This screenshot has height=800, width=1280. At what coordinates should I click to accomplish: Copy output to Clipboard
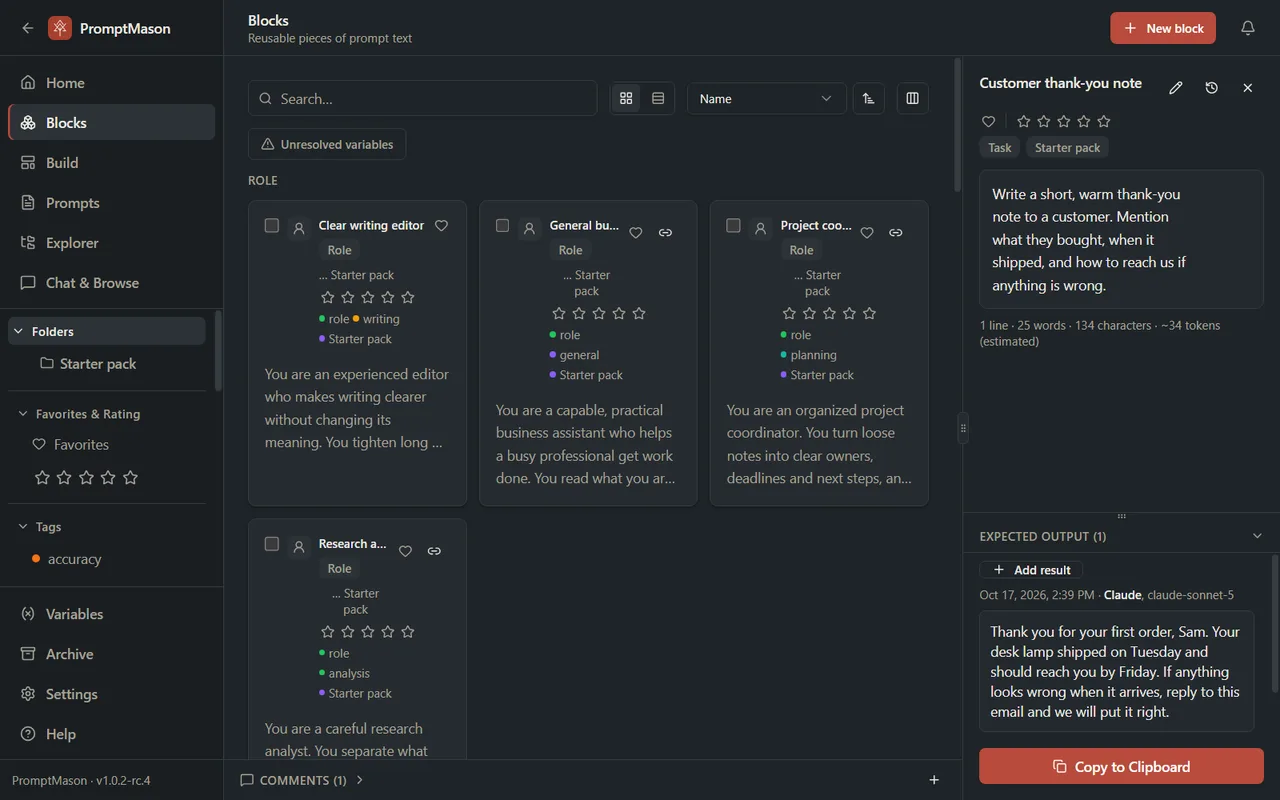click(1121, 767)
